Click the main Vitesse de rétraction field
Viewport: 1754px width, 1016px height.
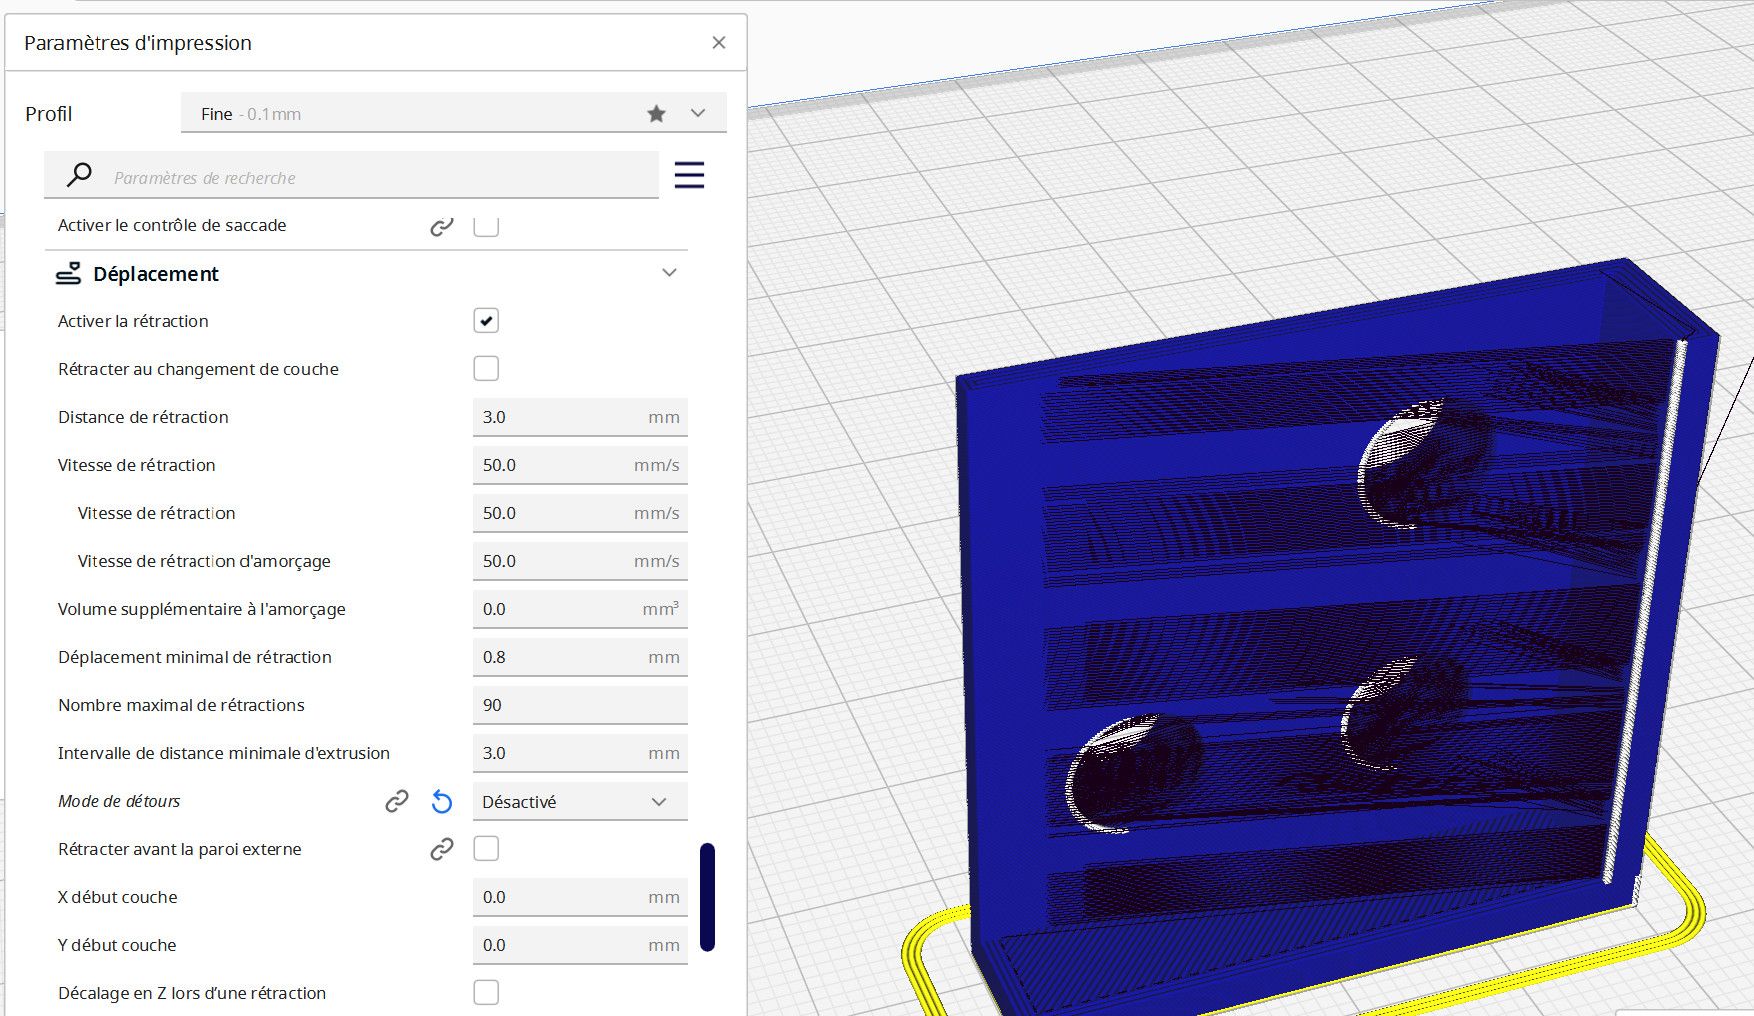[580, 465]
